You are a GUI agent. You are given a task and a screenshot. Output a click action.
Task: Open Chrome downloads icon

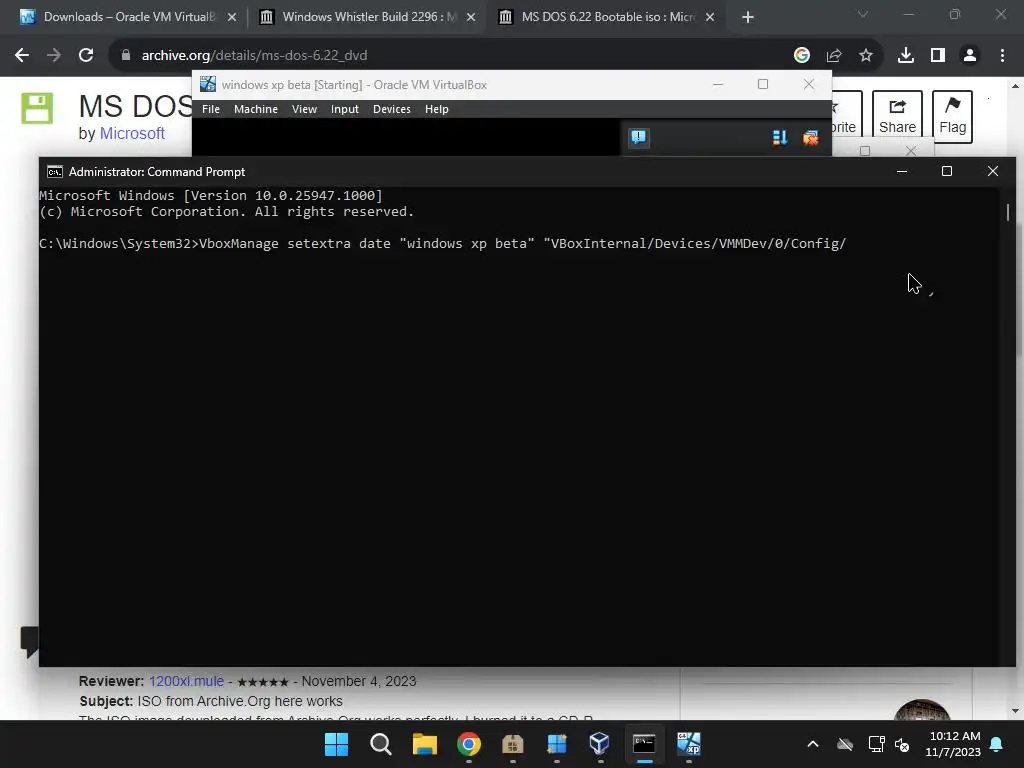[906, 56]
